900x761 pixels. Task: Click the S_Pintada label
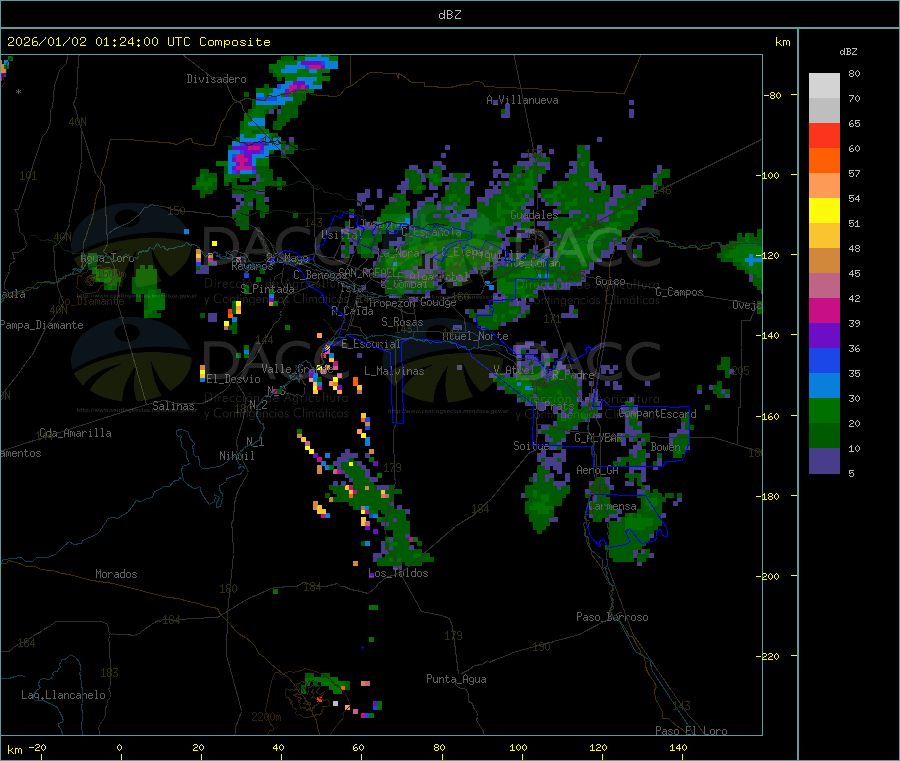pos(267,289)
